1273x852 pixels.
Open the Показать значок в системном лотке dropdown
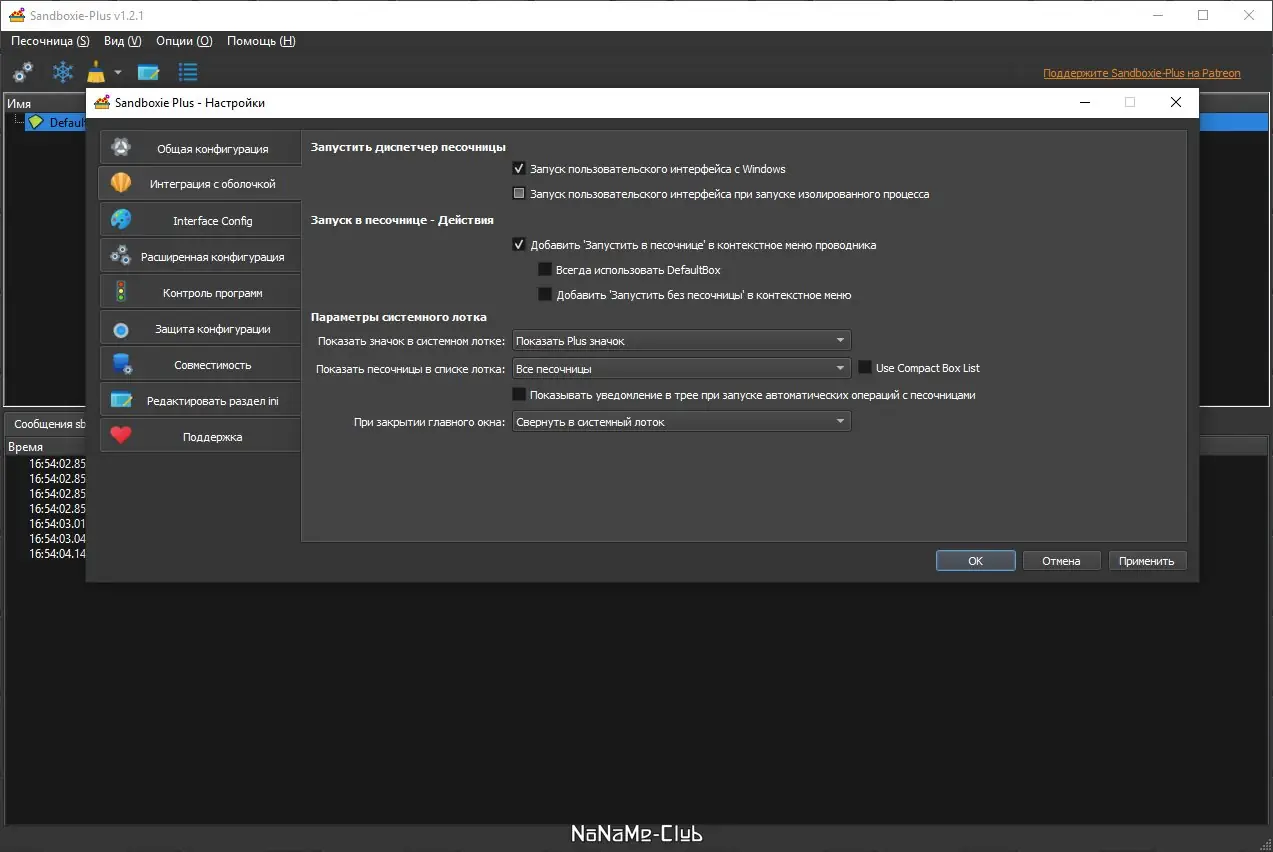(x=681, y=341)
